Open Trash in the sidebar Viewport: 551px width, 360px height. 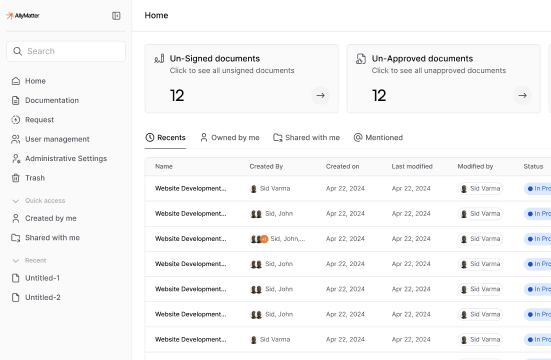click(x=35, y=178)
